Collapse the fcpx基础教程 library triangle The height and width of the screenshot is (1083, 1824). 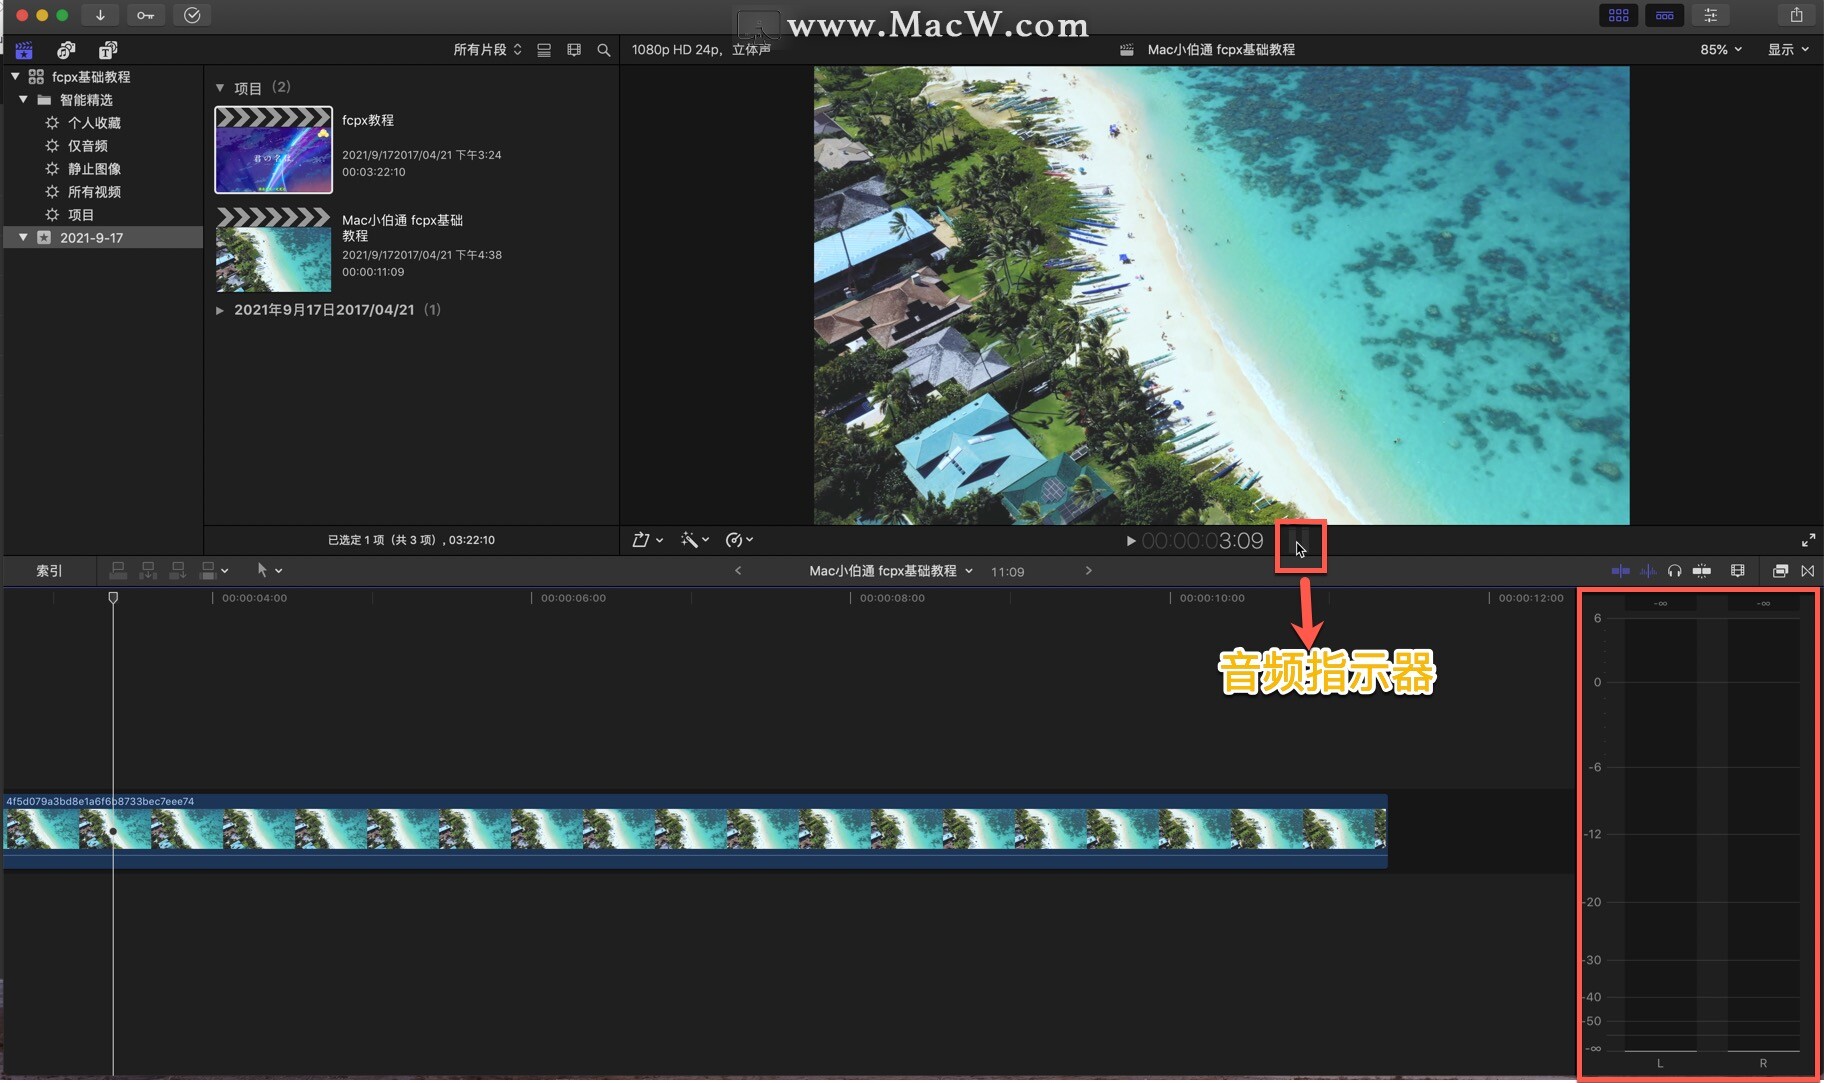(x=15, y=76)
